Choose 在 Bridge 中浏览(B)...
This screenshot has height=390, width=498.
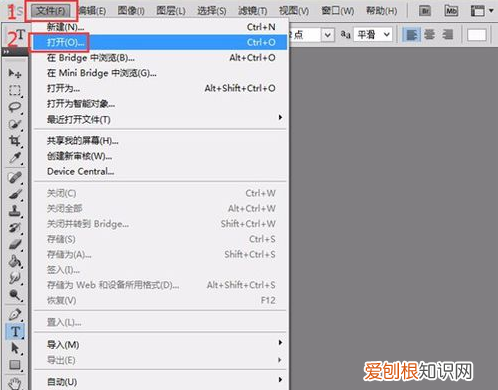pyautogui.click(x=161, y=58)
